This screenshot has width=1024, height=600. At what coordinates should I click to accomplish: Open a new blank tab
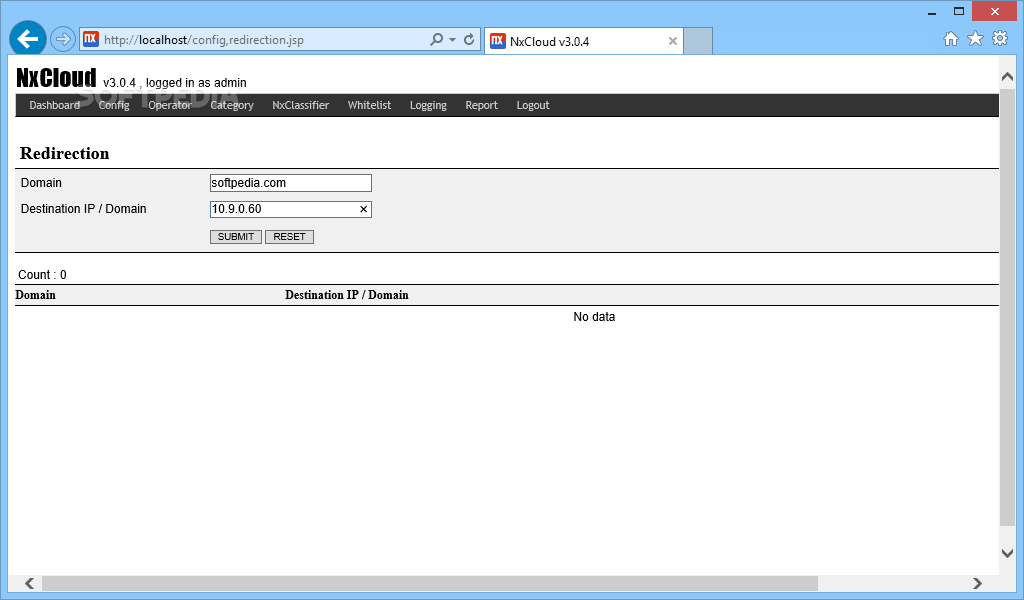pyautogui.click(x=698, y=40)
